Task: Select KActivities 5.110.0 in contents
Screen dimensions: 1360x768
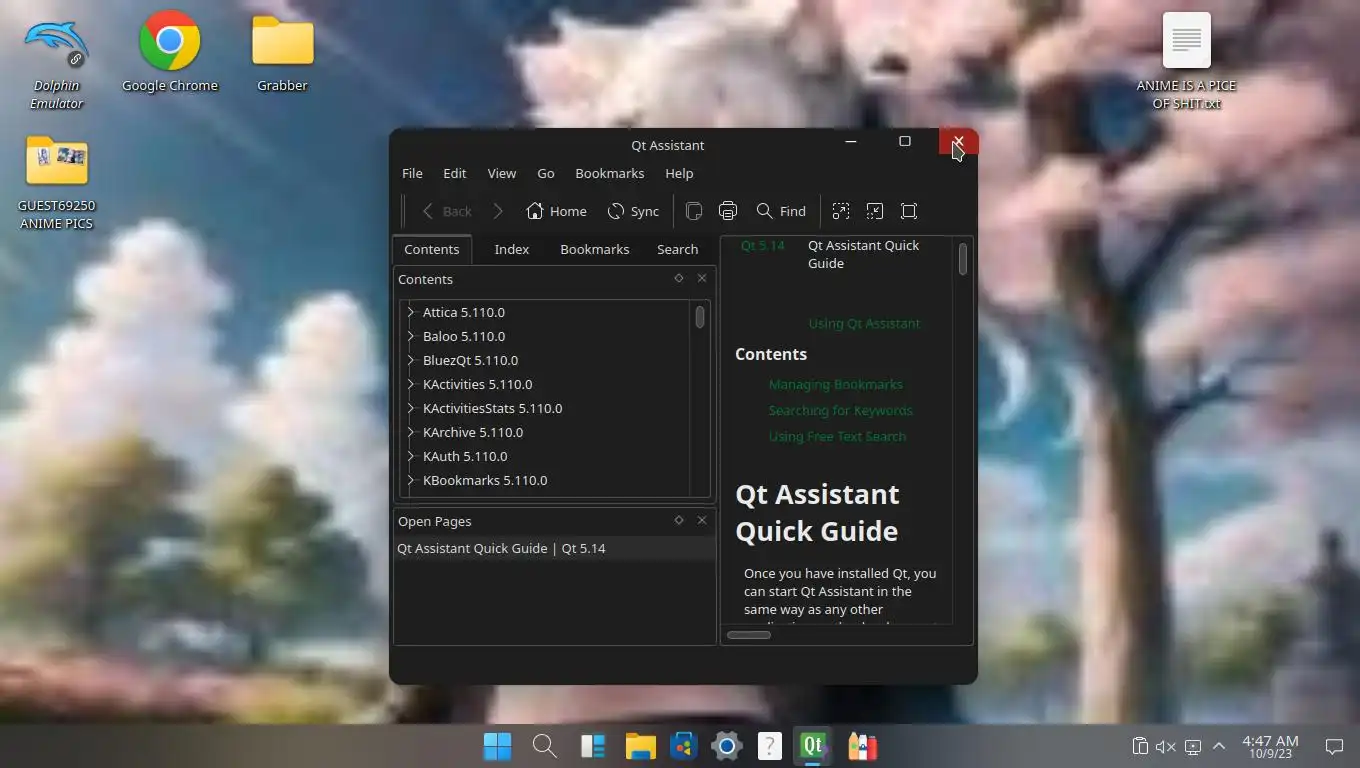Action: click(x=477, y=384)
